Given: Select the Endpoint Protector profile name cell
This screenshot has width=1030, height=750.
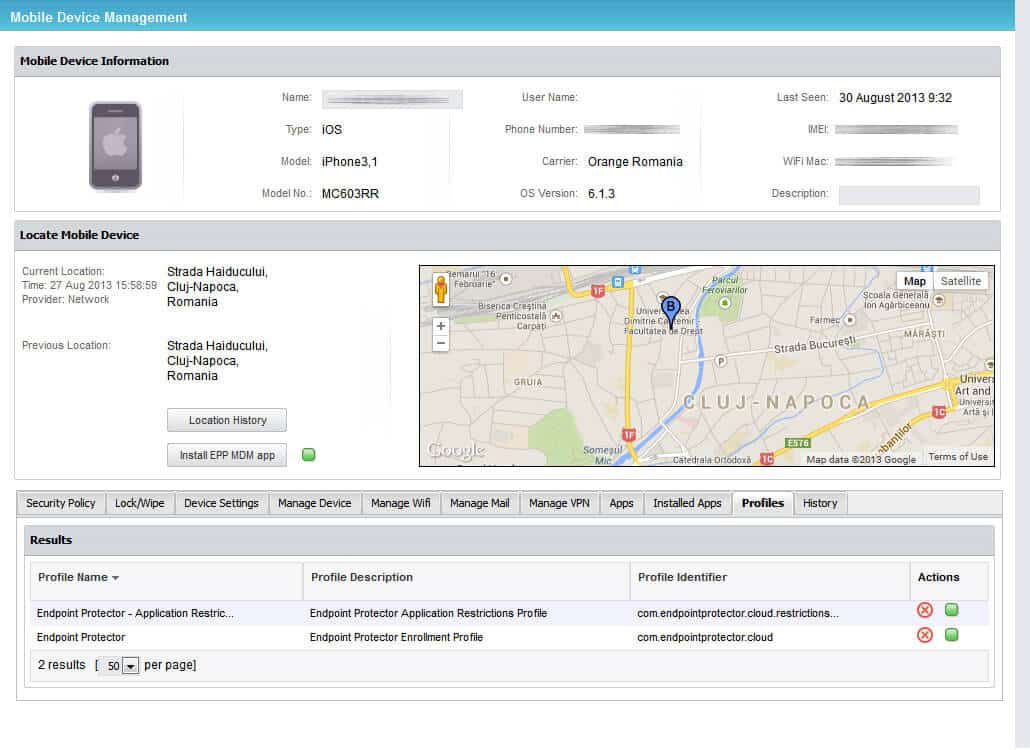Looking at the screenshot, I should pyautogui.click(x=81, y=638).
